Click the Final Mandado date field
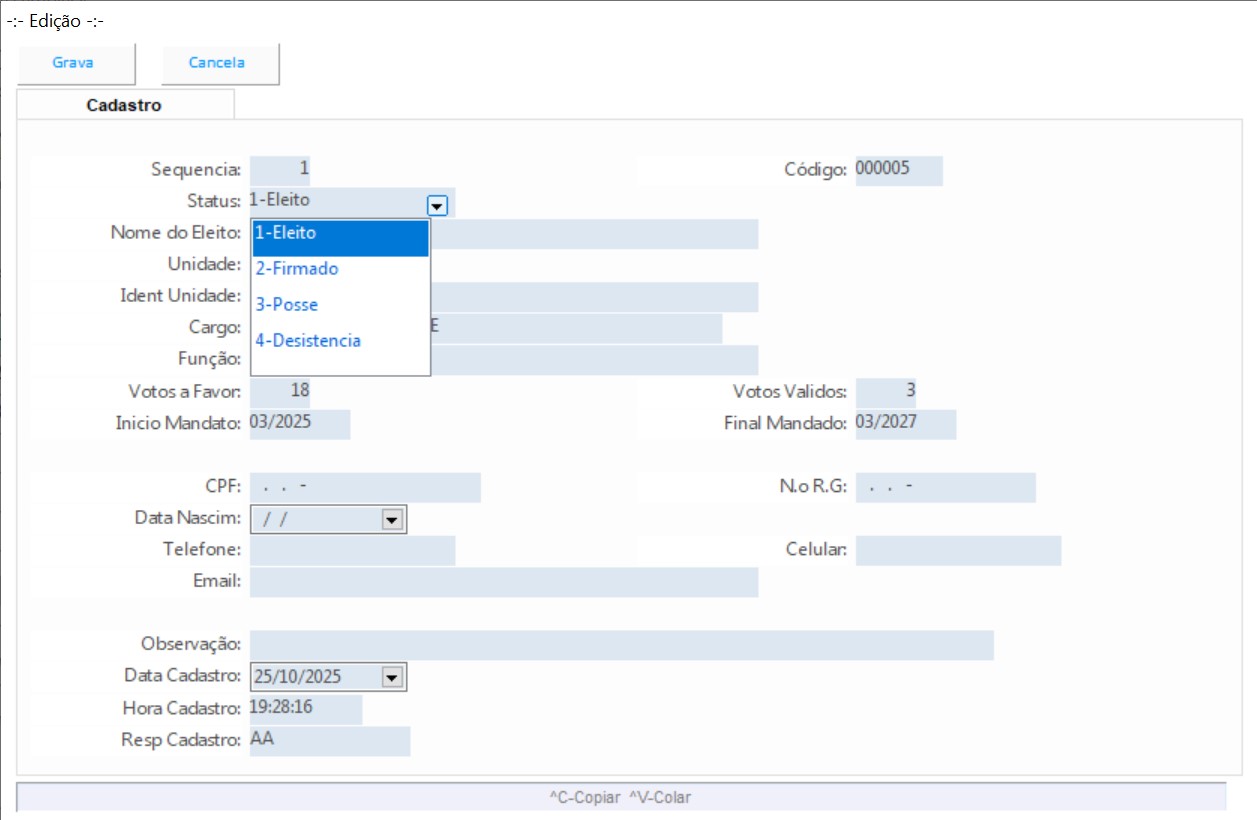The width and height of the screenshot is (1257, 820). point(905,424)
